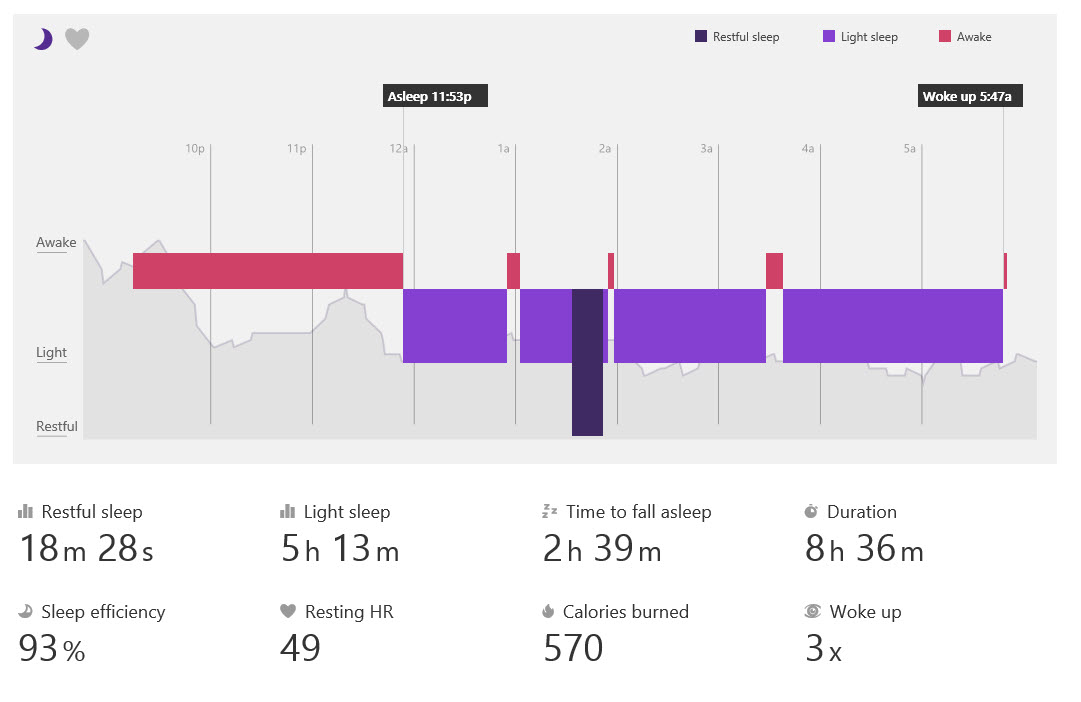This screenshot has height=702, width=1081.
Task: Click the Asleep 11:53p marker label
Action: (435, 96)
